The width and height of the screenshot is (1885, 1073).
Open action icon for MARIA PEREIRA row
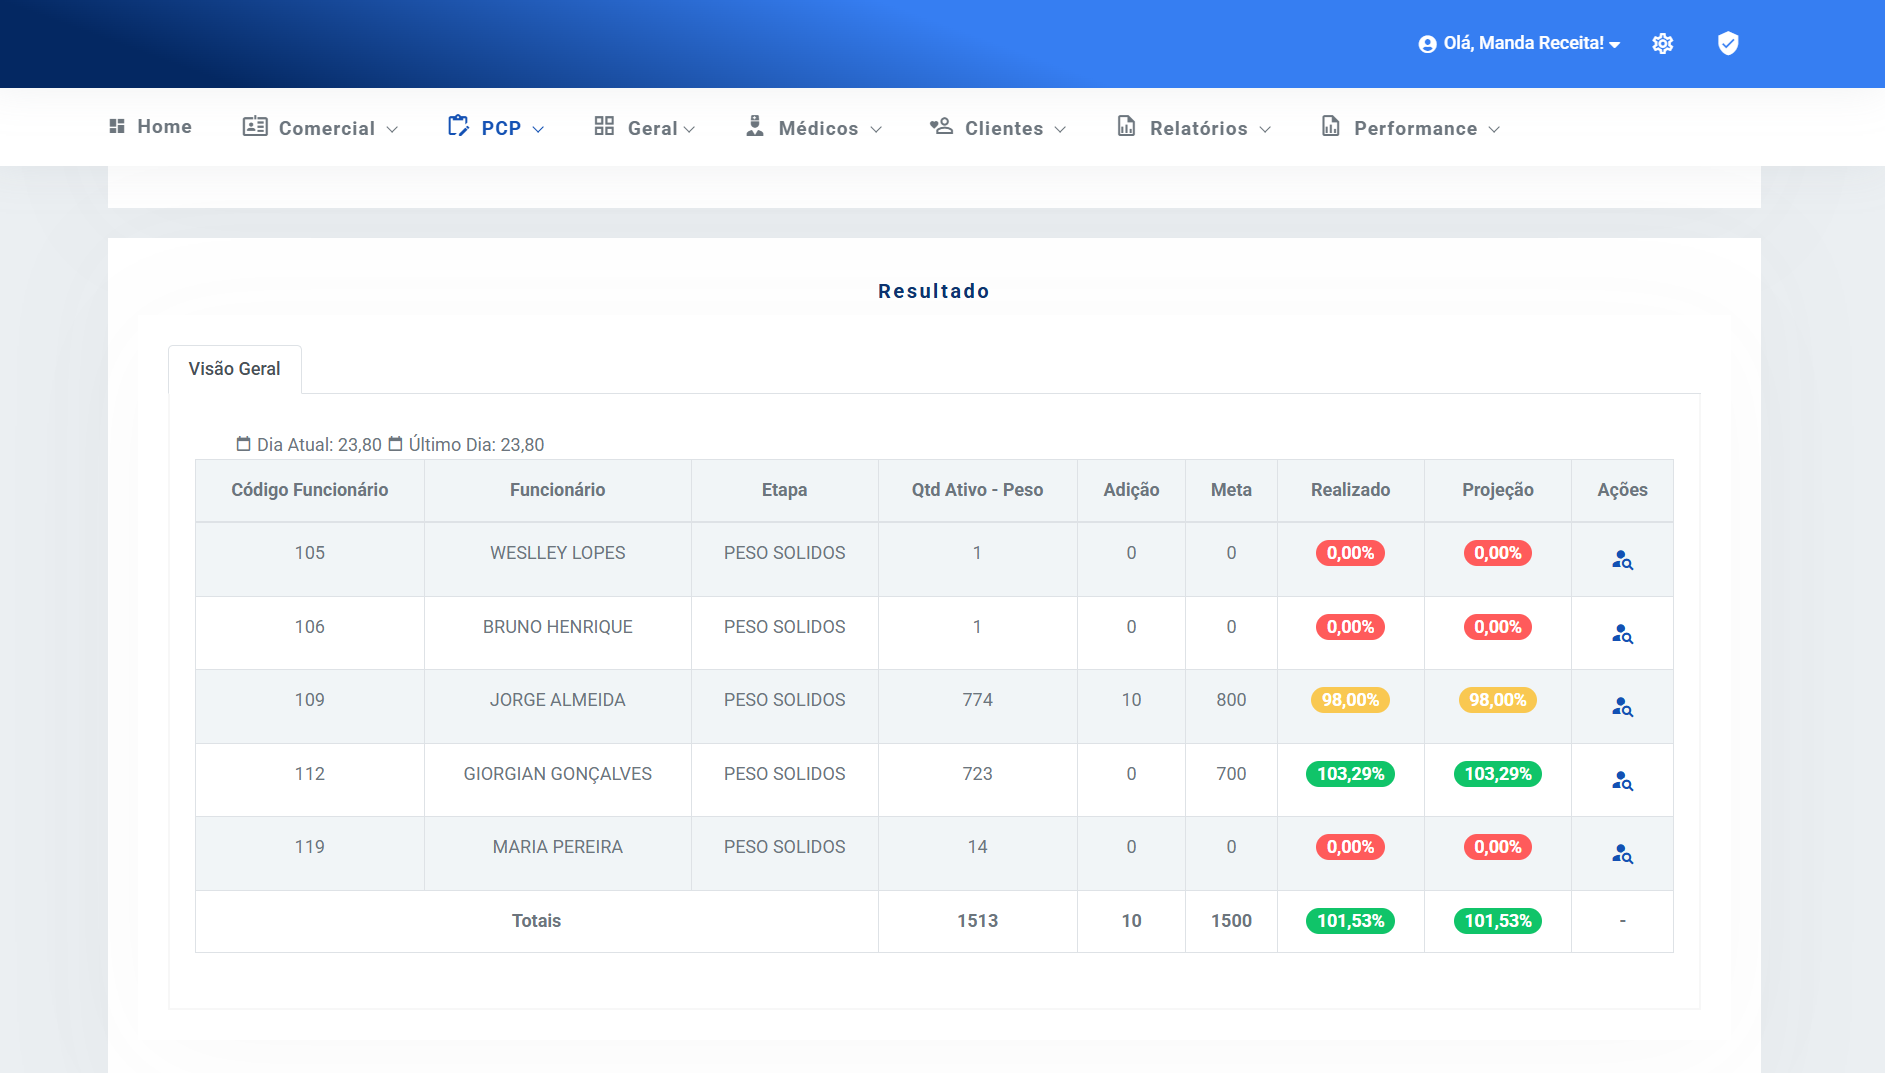[x=1621, y=854]
